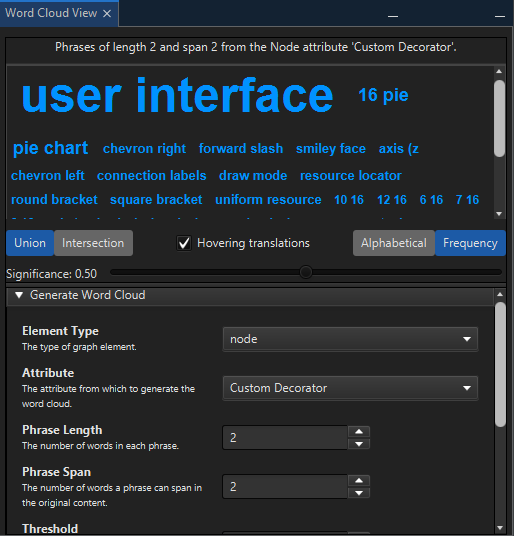Viewport: 514px width, 536px height.
Task: Collapse Generate Word Cloud section
Action: click(19, 295)
